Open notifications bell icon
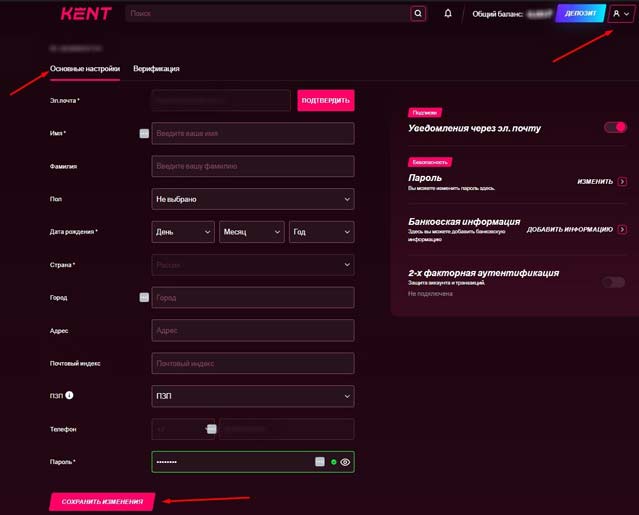 coord(448,14)
